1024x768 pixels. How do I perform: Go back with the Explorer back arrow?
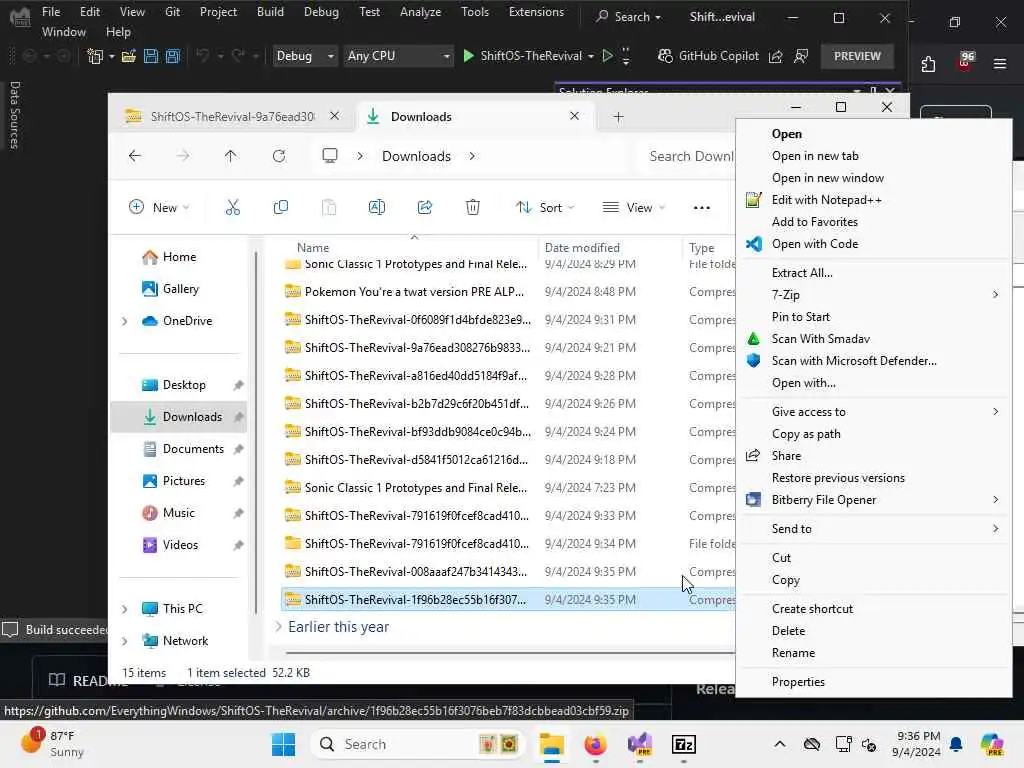(x=135, y=156)
